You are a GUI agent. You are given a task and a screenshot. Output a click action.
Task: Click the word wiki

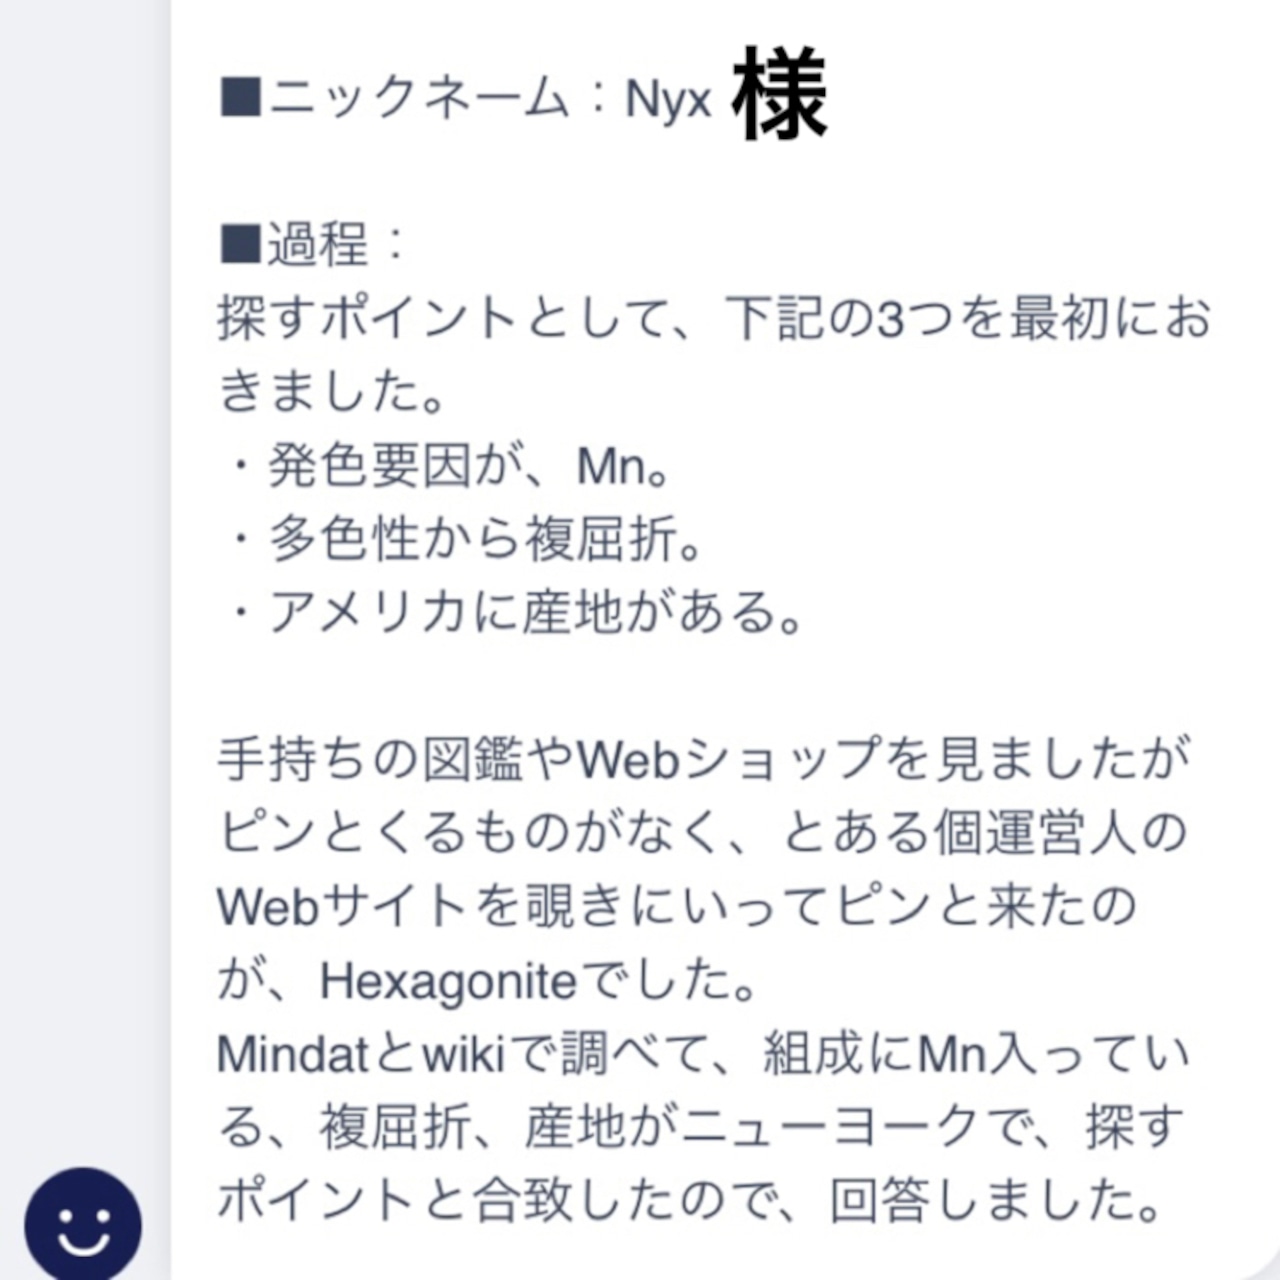click(463, 1054)
